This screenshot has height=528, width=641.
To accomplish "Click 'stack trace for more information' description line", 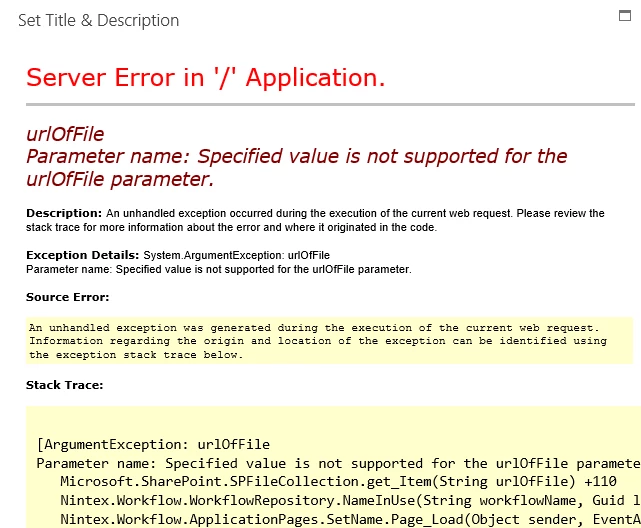I will pos(231,227).
